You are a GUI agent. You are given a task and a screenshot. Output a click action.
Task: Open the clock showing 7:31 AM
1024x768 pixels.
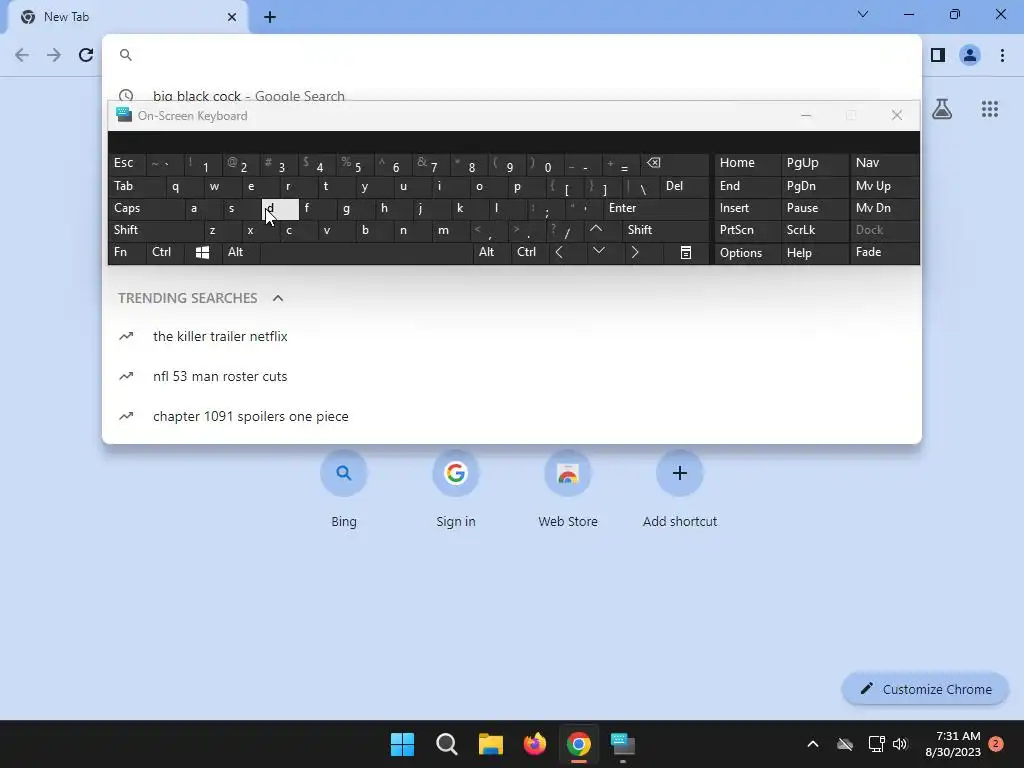[953, 744]
